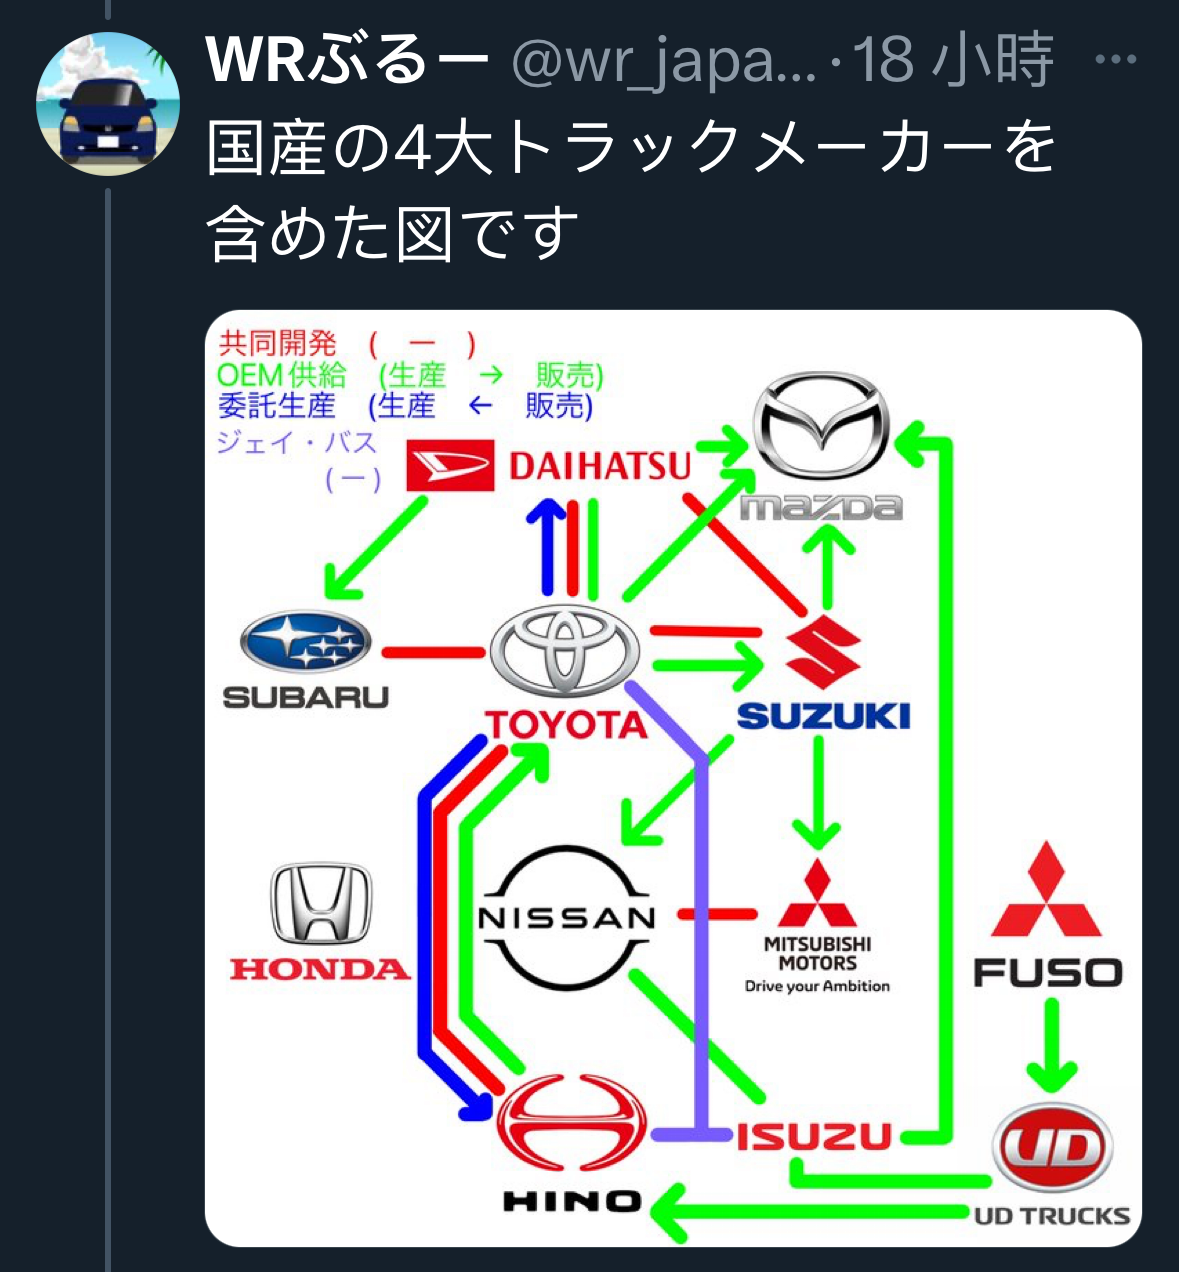Open the WRぶるー profile avatar
The image size is (1179, 1272).
[108, 104]
